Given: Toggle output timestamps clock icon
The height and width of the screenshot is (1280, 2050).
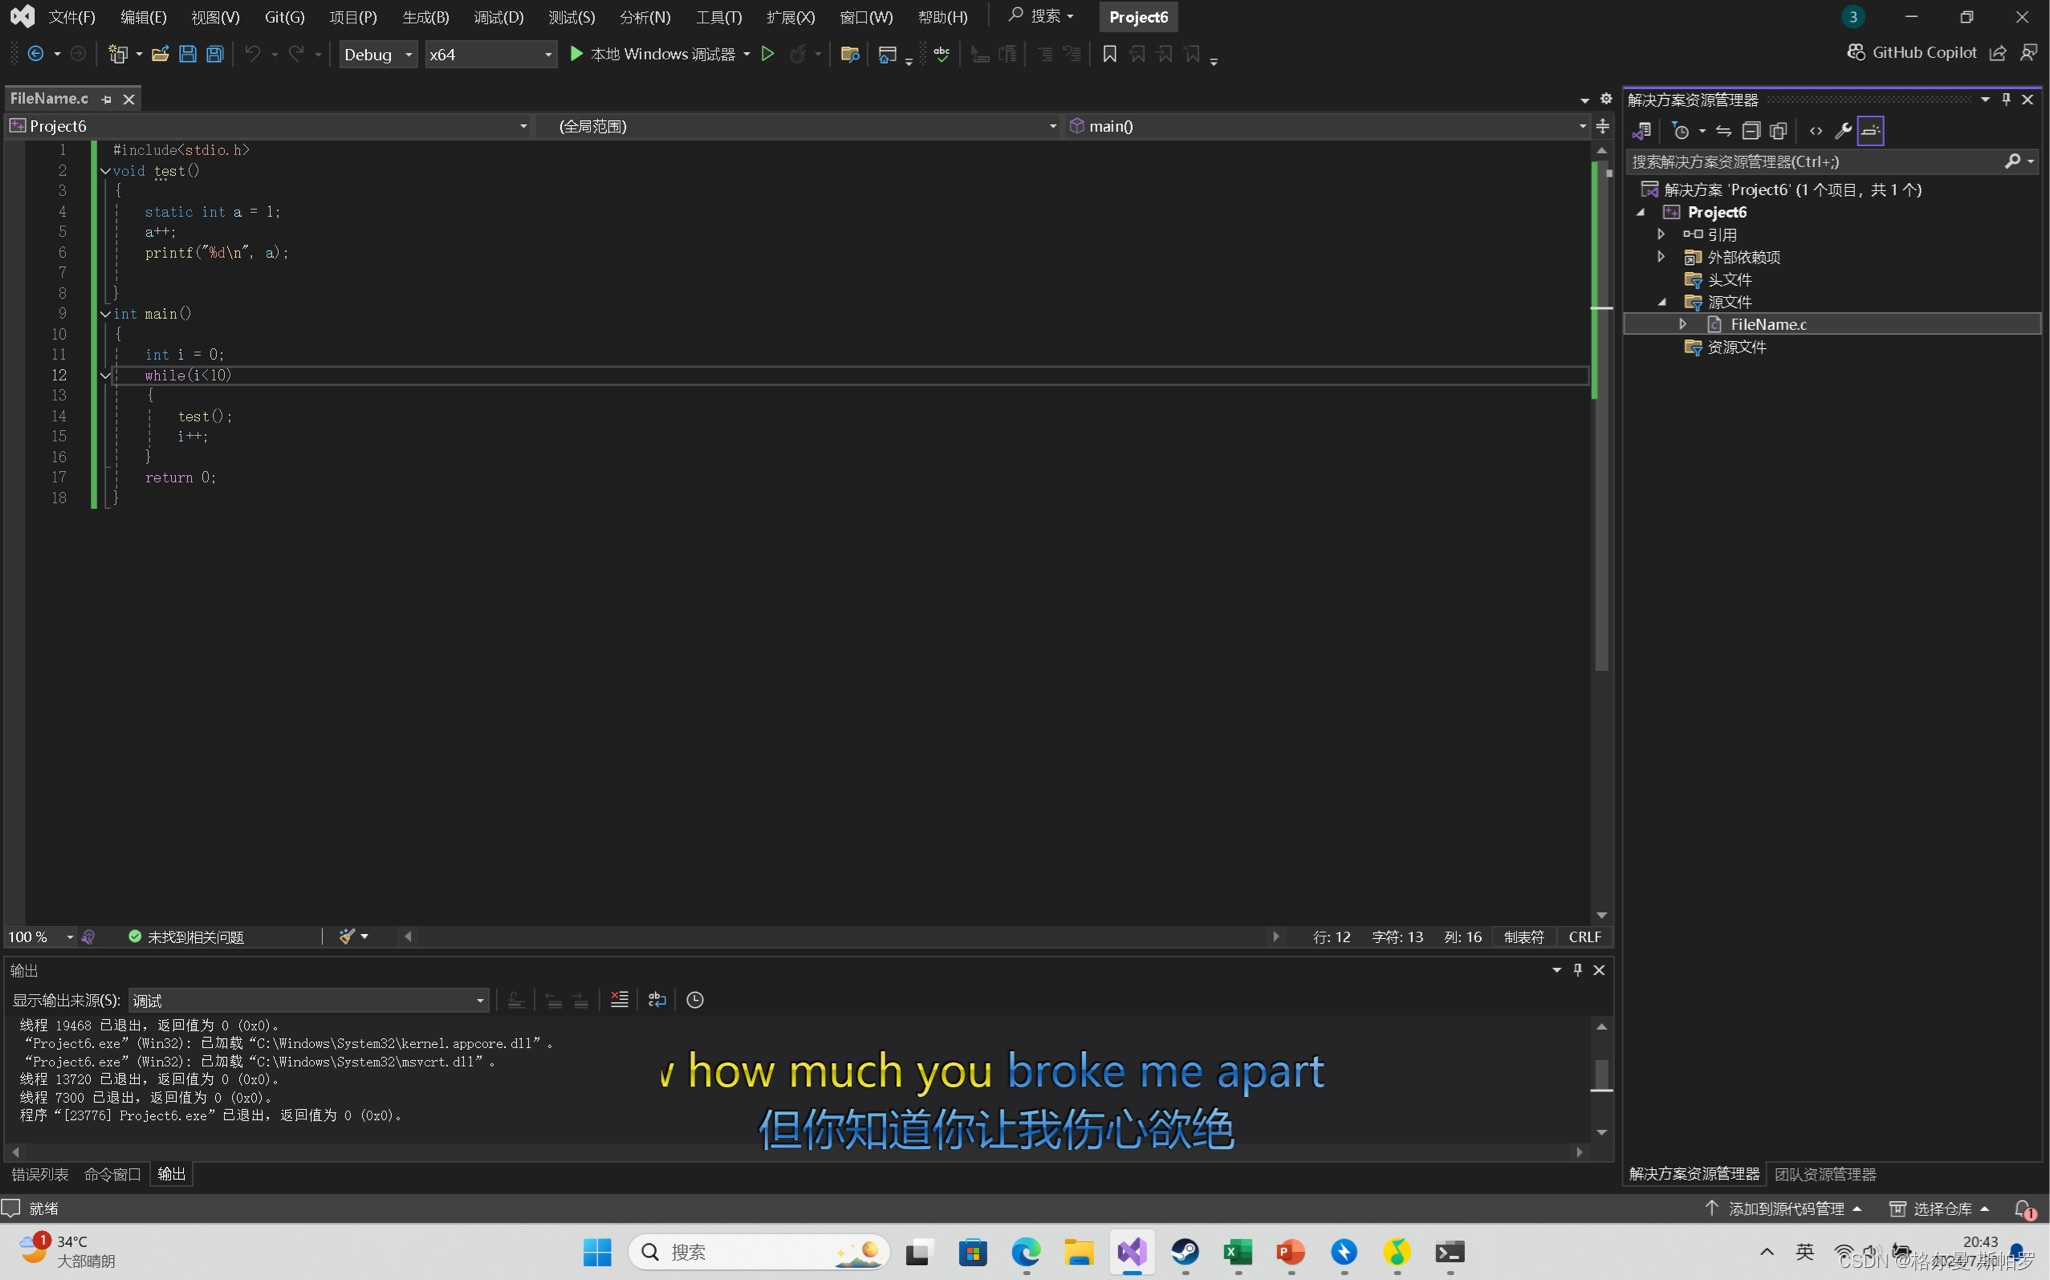Looking at the screenshot, I should 695,1000.
